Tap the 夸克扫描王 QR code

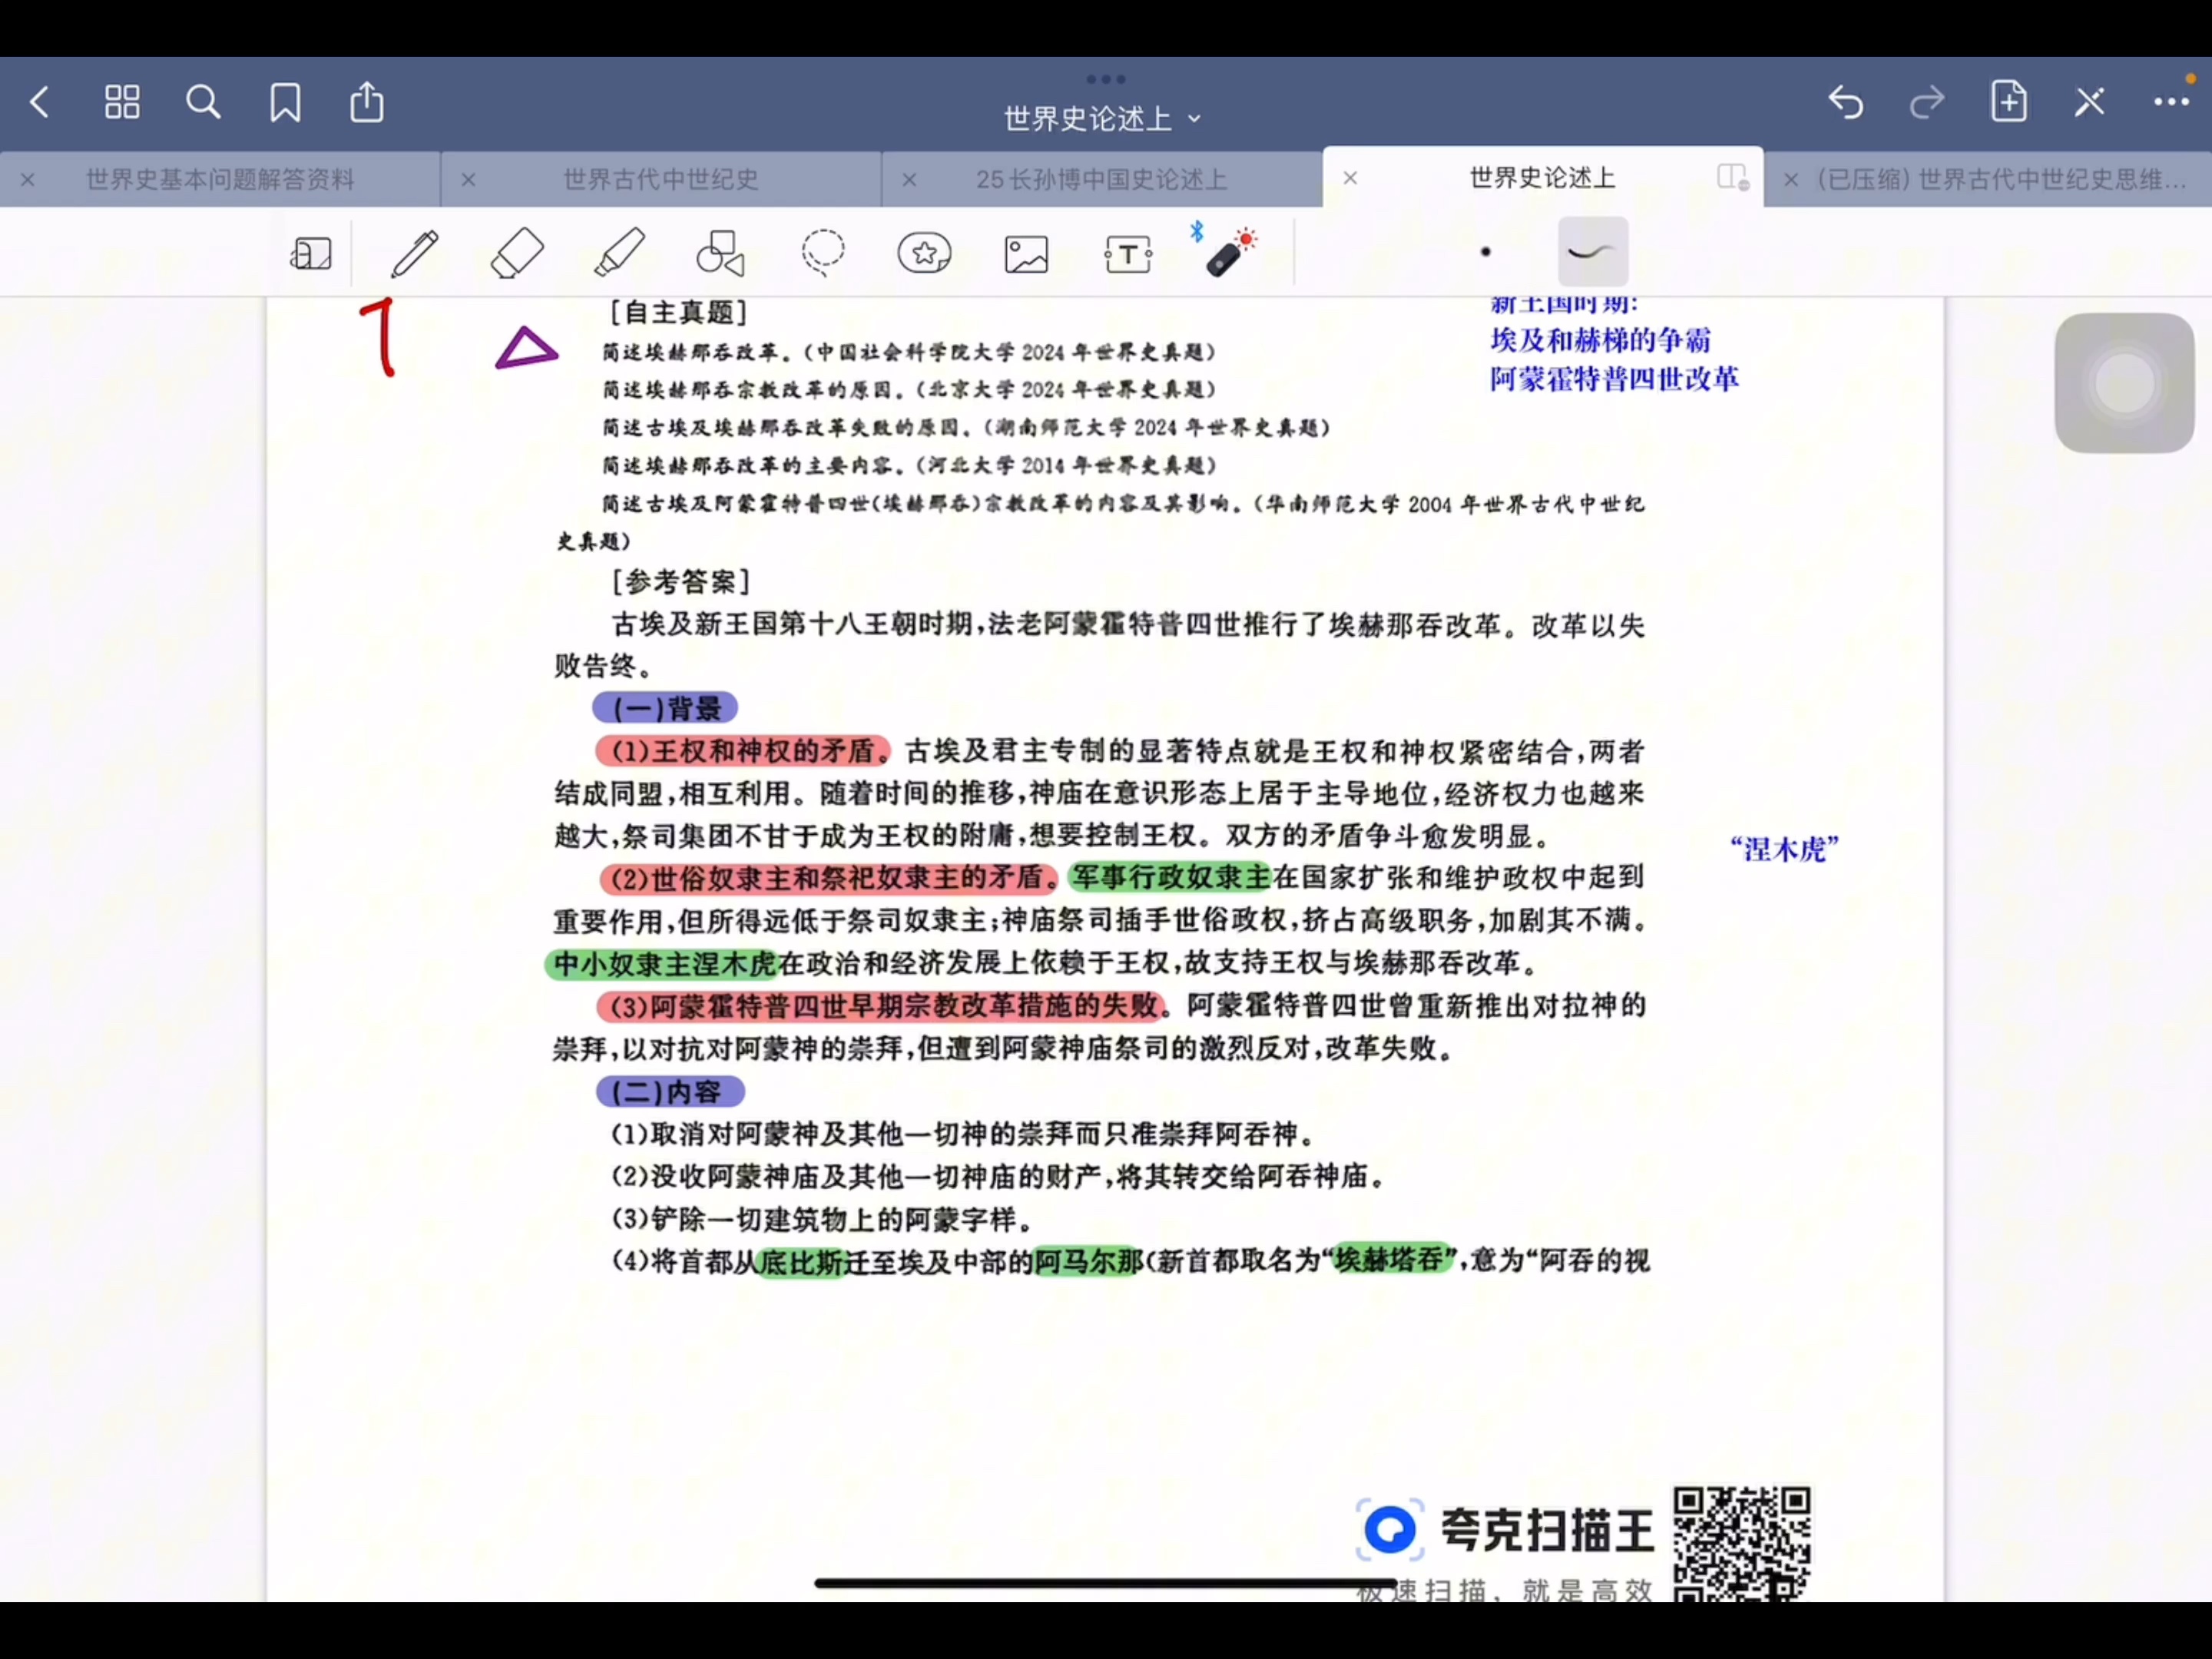pyautogui.click(x=1742, y=1543)
